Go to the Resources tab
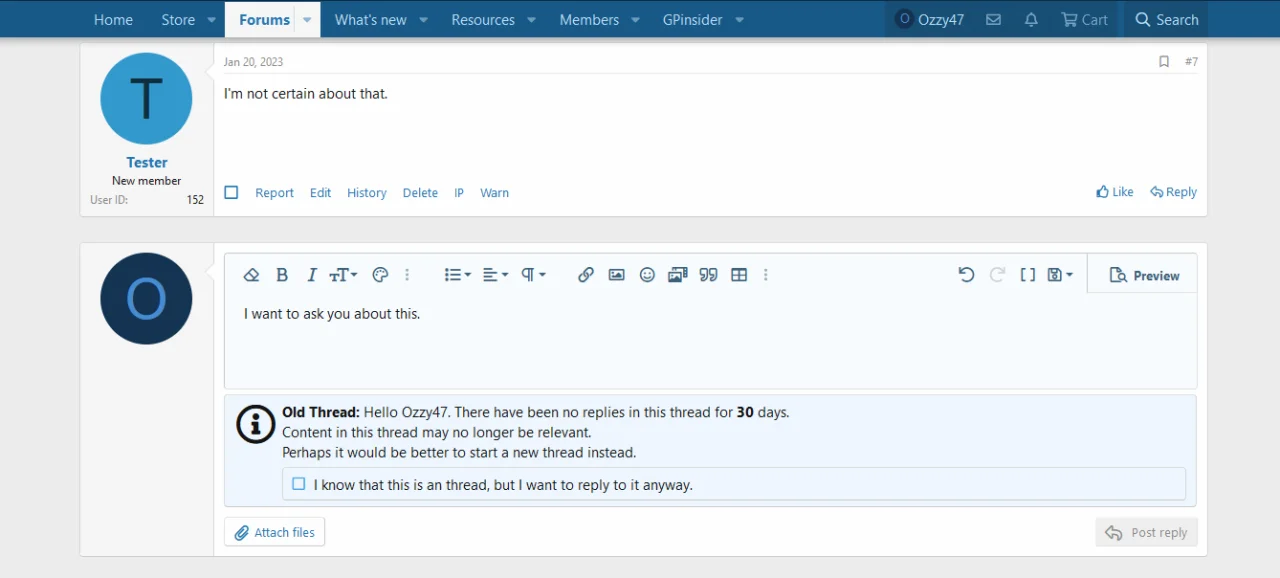The width and height of the screenshot is (1280, 578). pyautogui.click(x=483, y=20)
